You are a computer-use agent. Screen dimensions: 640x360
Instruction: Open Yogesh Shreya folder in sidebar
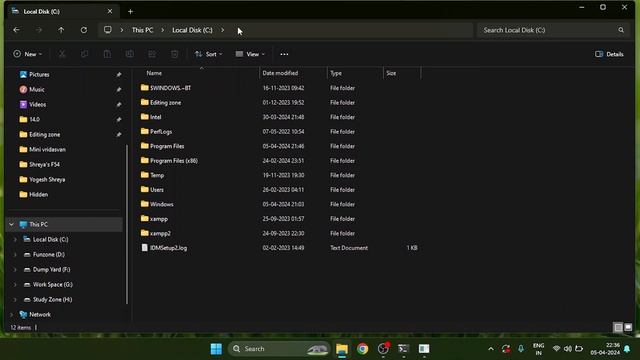click(47, 180)
